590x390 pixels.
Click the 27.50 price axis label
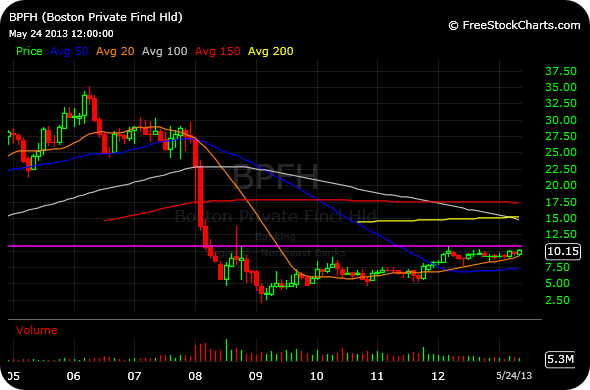click(561, 136)
